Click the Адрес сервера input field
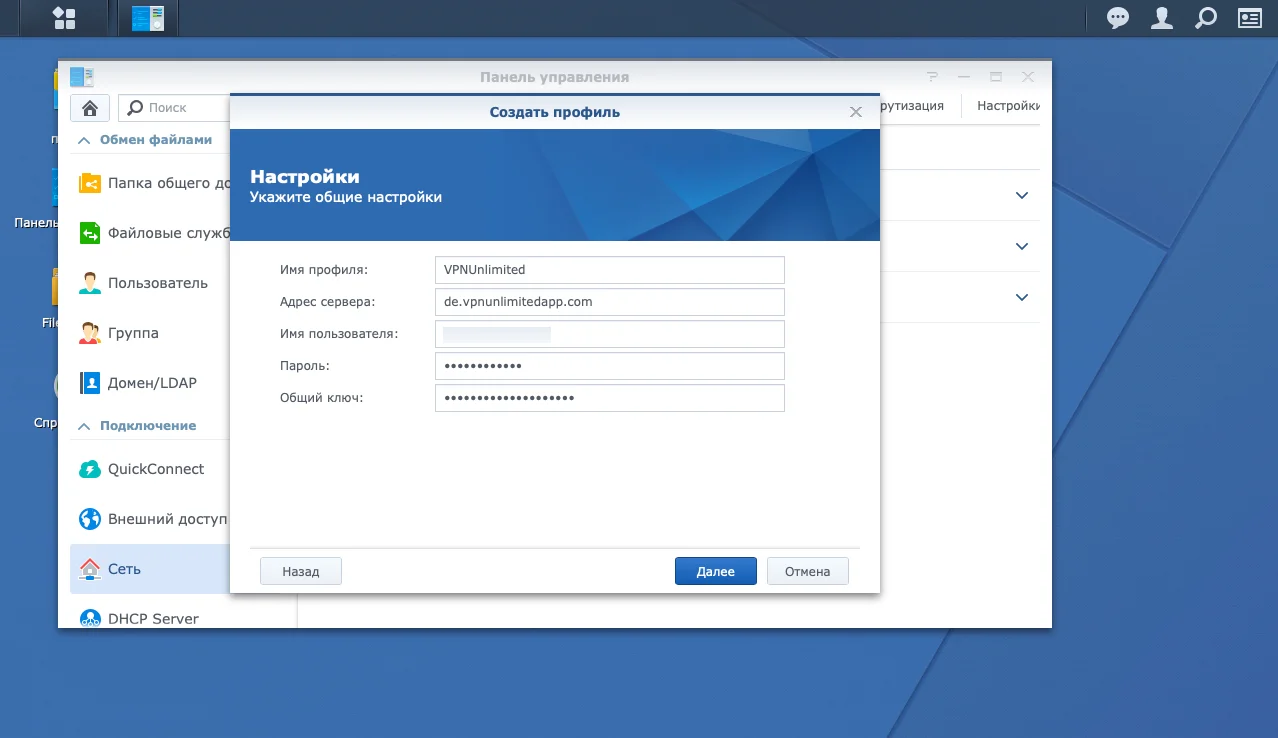Viewport: 1278px width, 738px height. (x=609, y=301)
